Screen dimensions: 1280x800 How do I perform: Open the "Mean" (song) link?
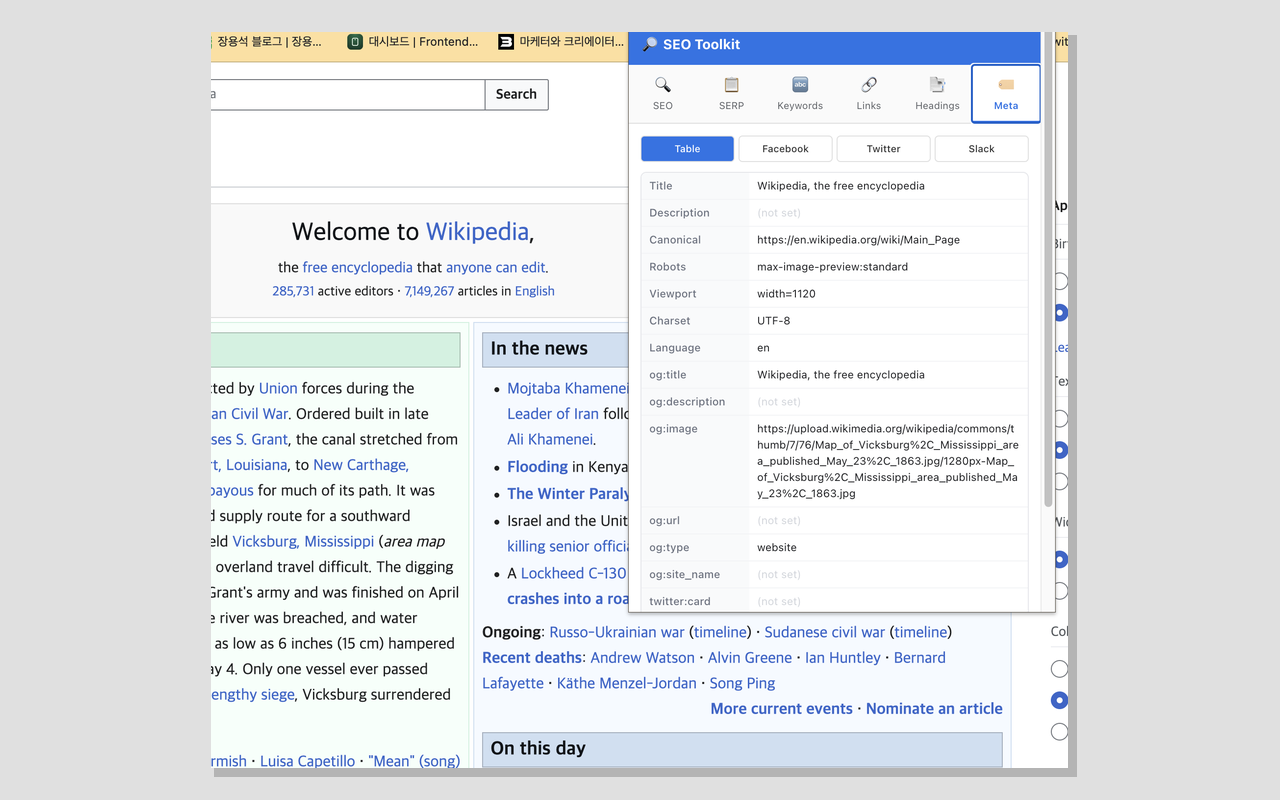(414, 761)
